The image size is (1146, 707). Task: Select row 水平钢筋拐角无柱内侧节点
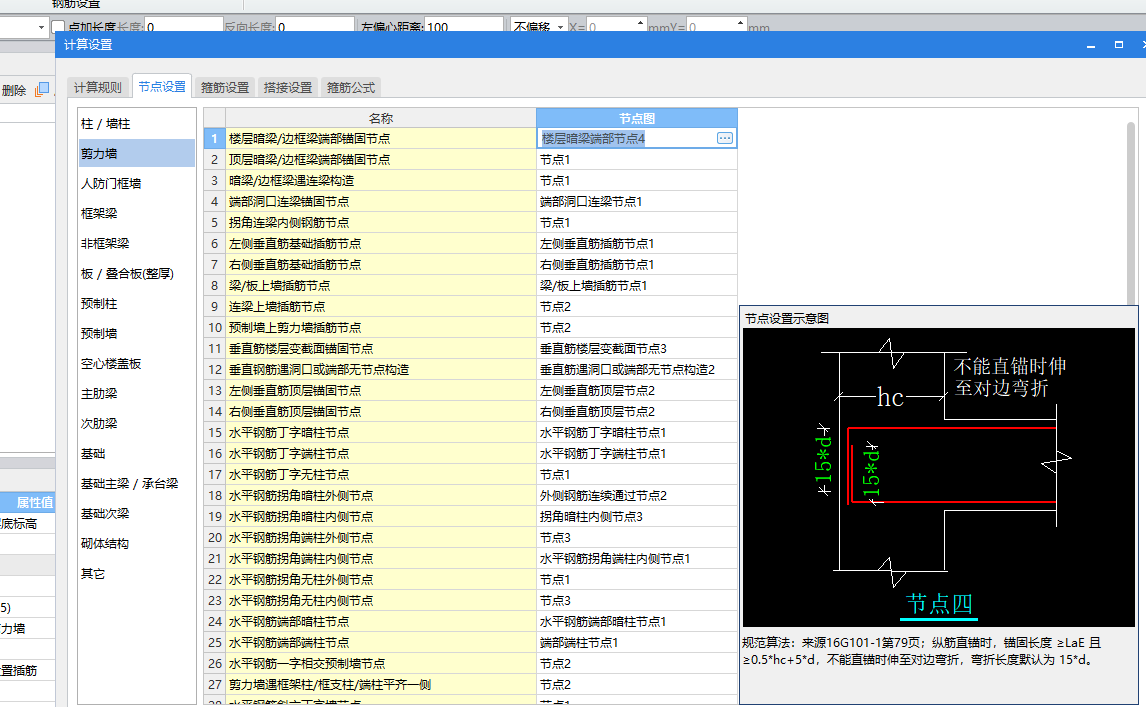(381, 601)
